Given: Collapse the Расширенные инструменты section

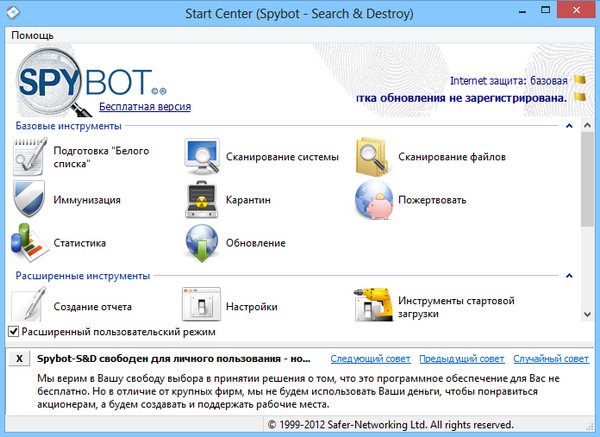Looking at the screenshot, I should (x=569, y=275).
